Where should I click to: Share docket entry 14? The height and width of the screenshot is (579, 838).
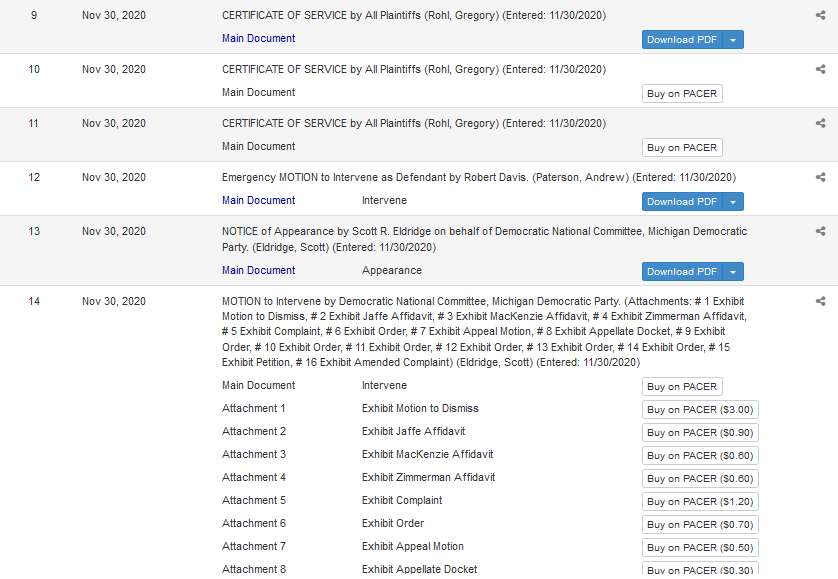click(x=820, y=302)
